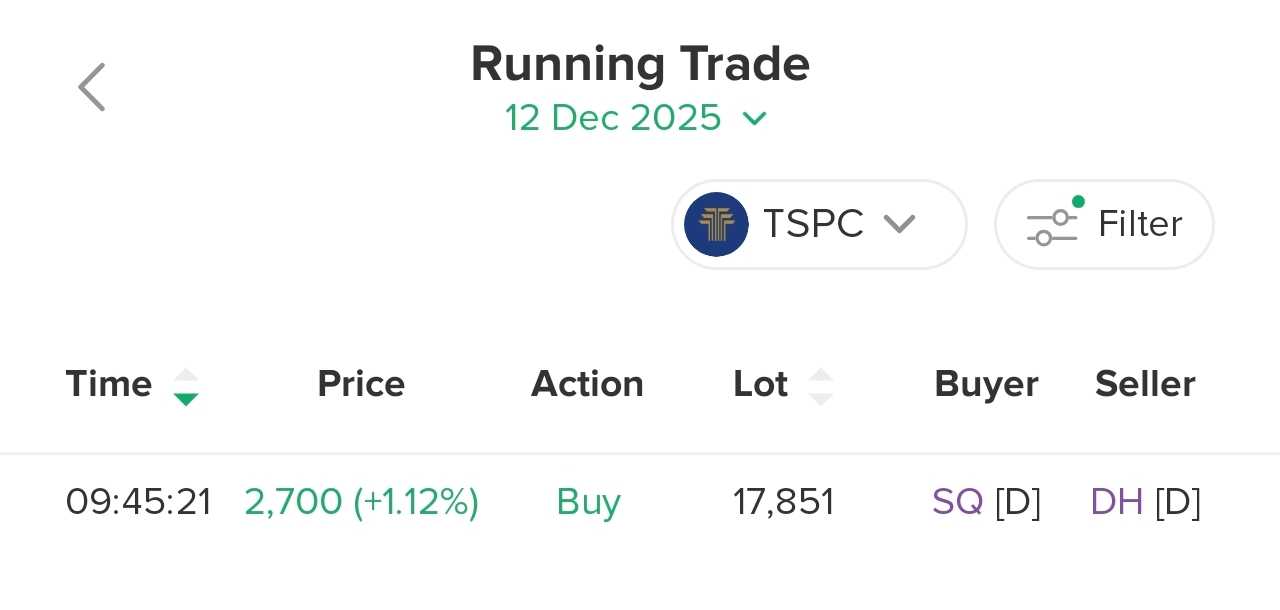Select the 12 Dec 2025 date
Screen dimensions: 1280x610
coord(613,118)
